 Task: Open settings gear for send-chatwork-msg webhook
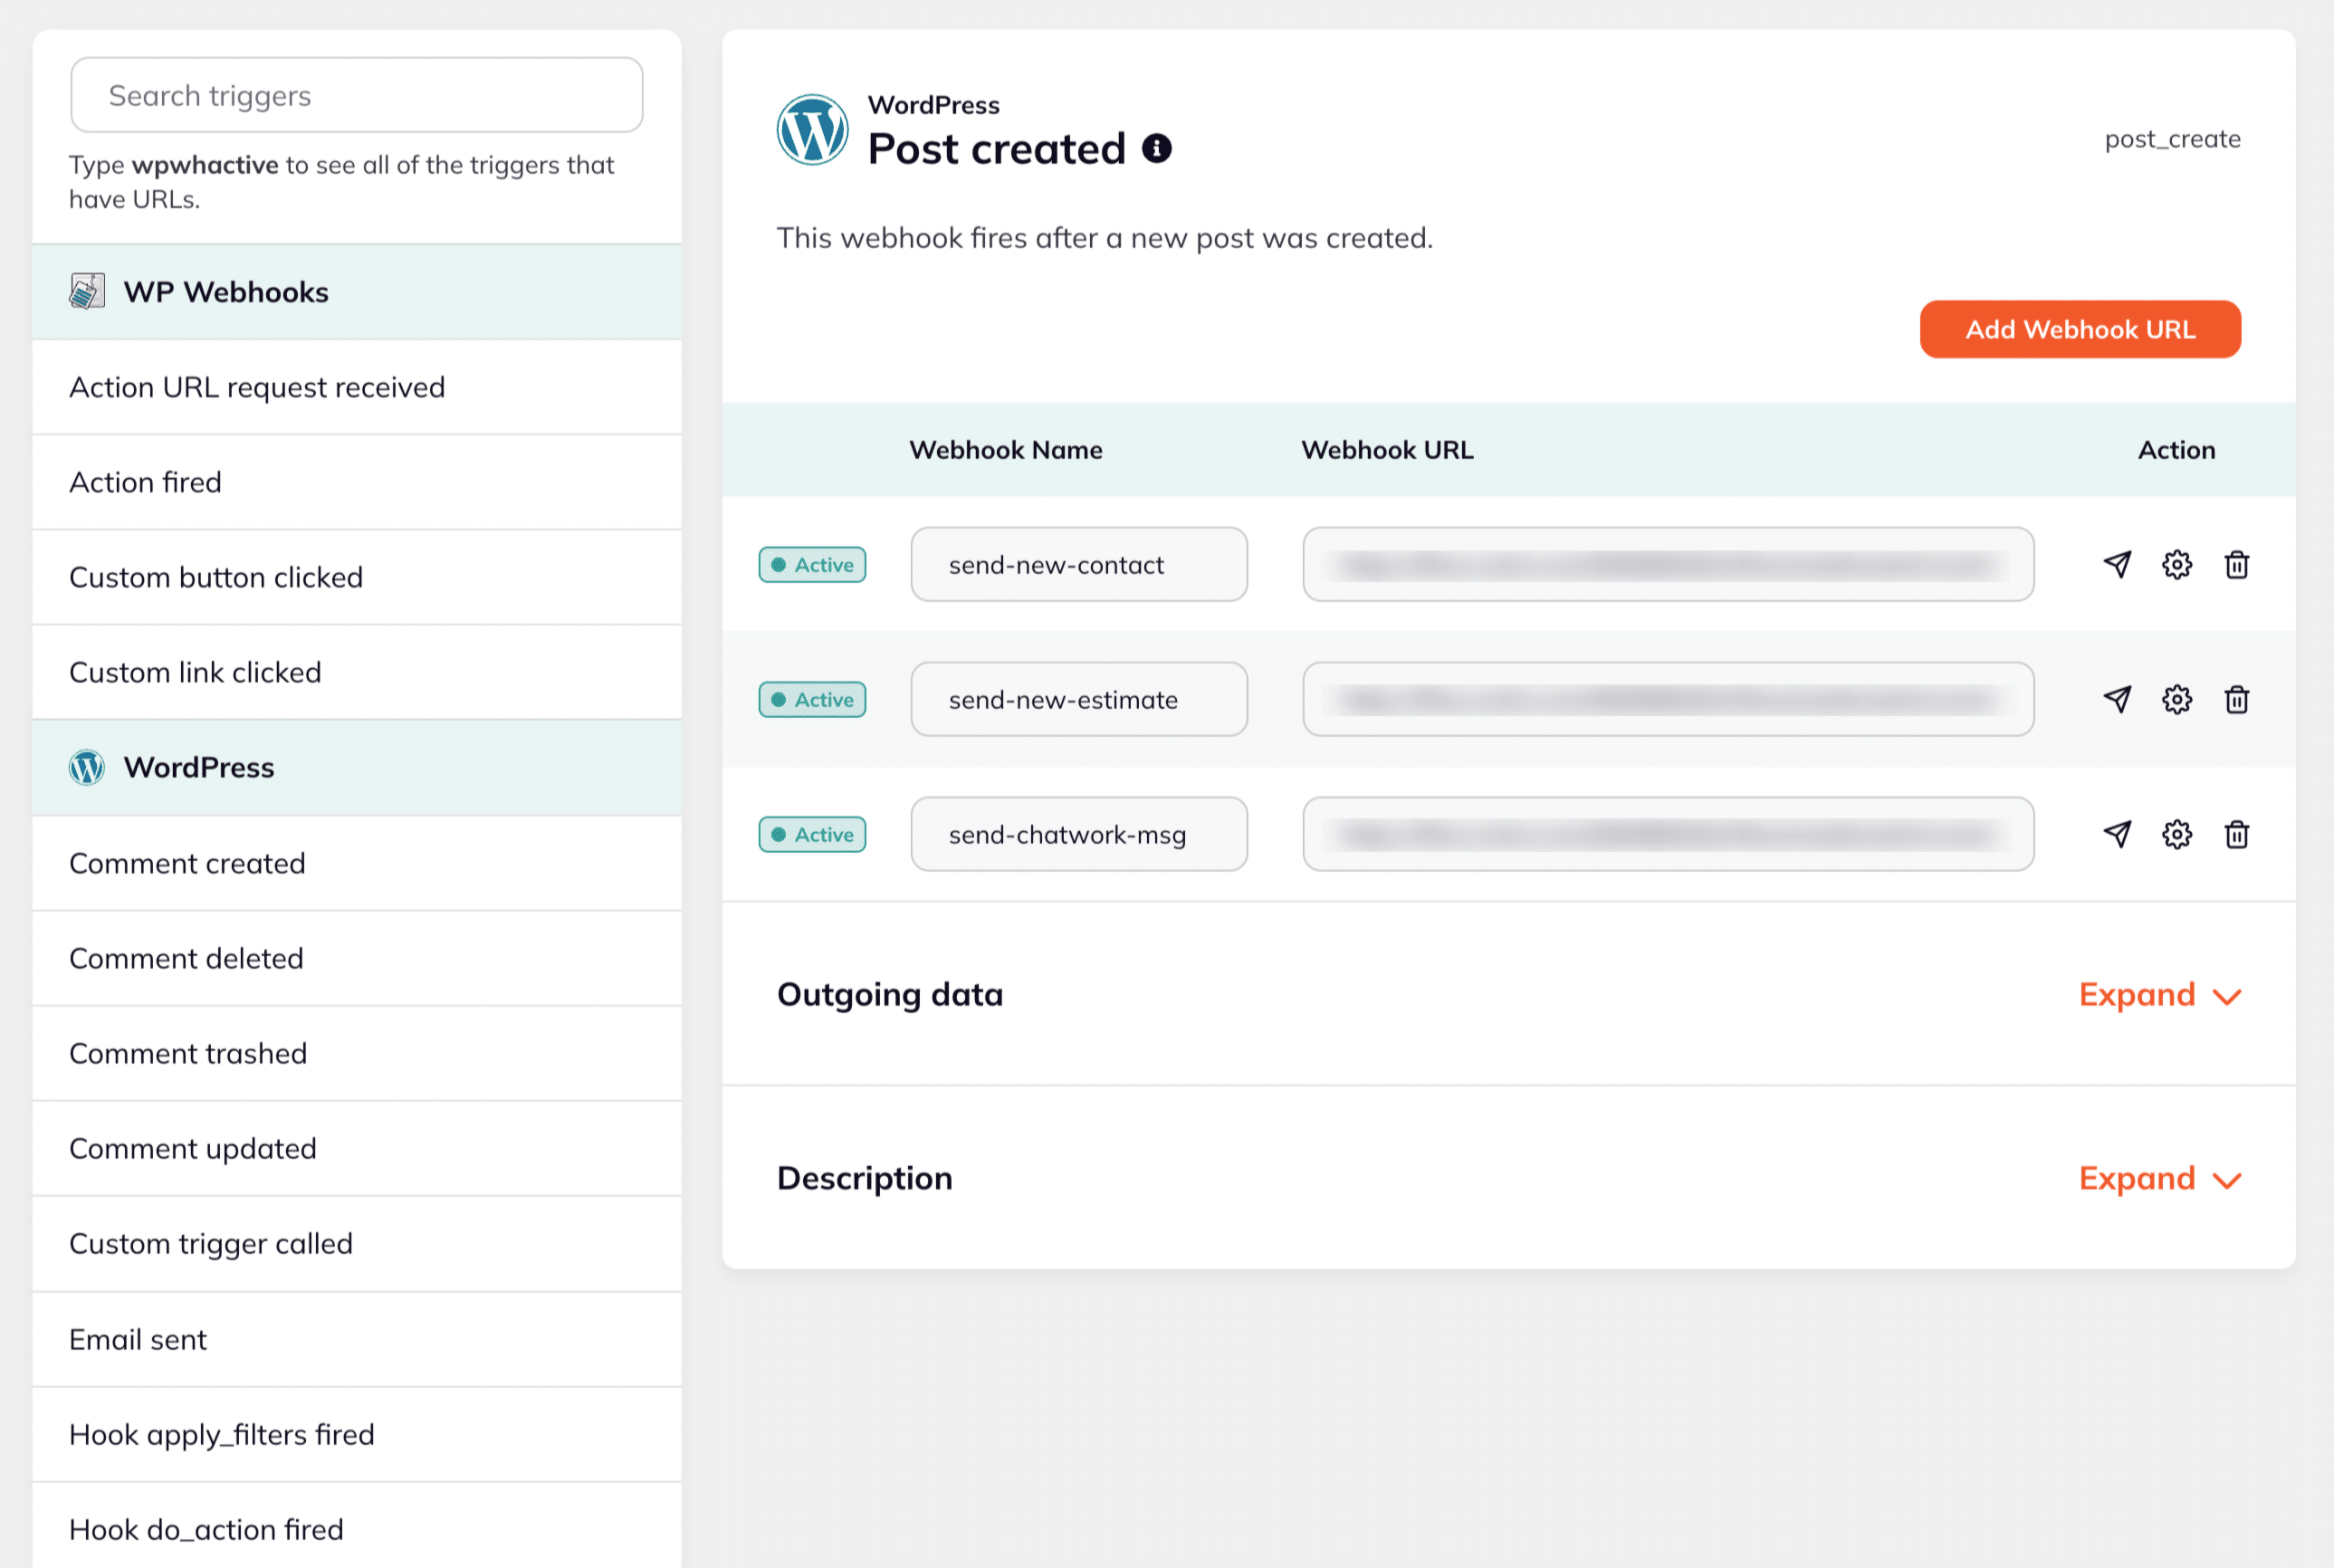pos(2176,834)
